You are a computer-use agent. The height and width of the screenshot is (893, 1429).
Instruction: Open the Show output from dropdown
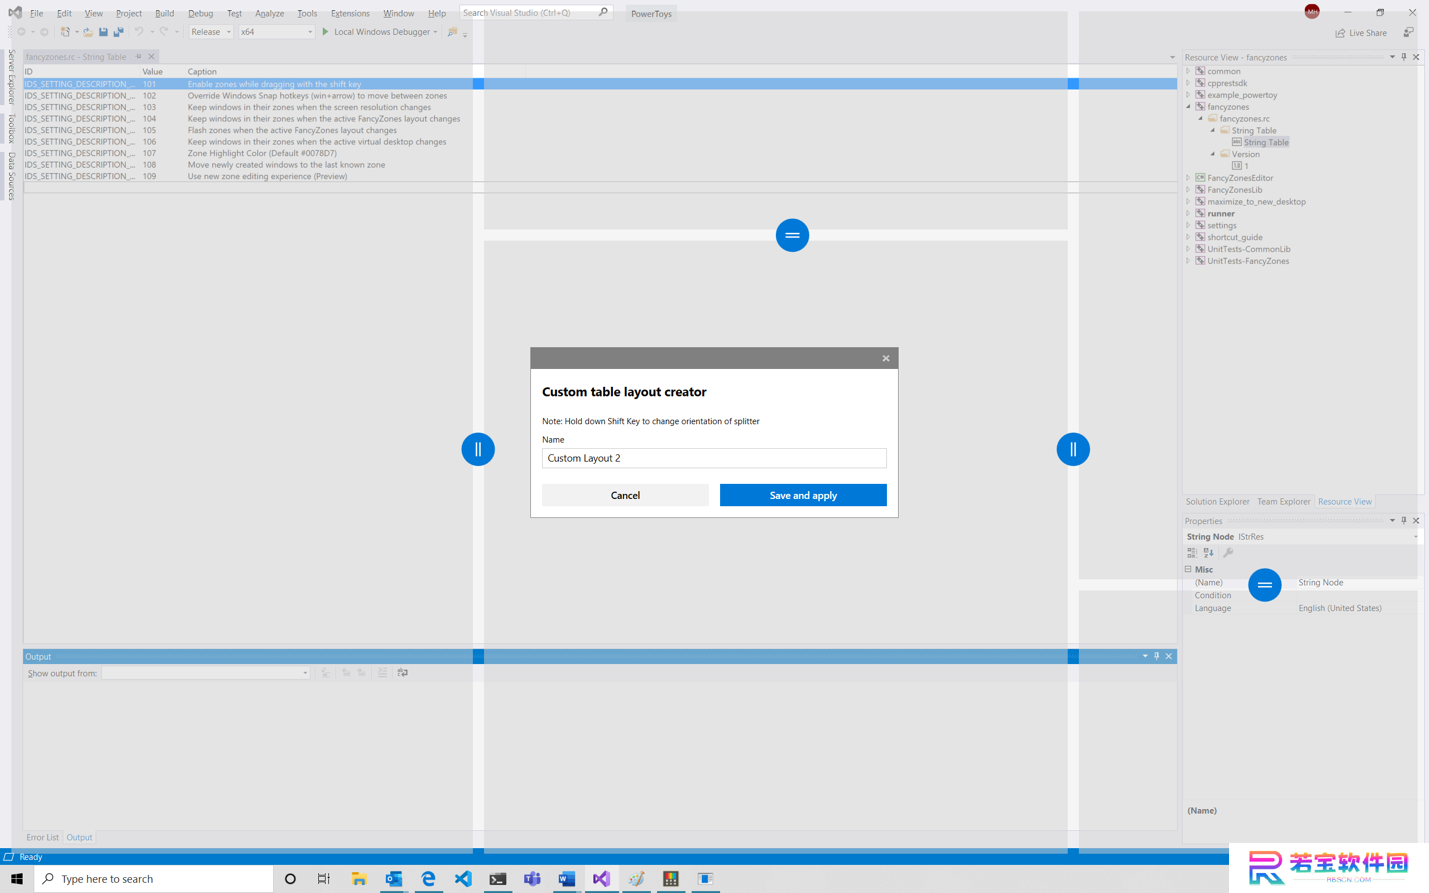click(x=205, y=673)
